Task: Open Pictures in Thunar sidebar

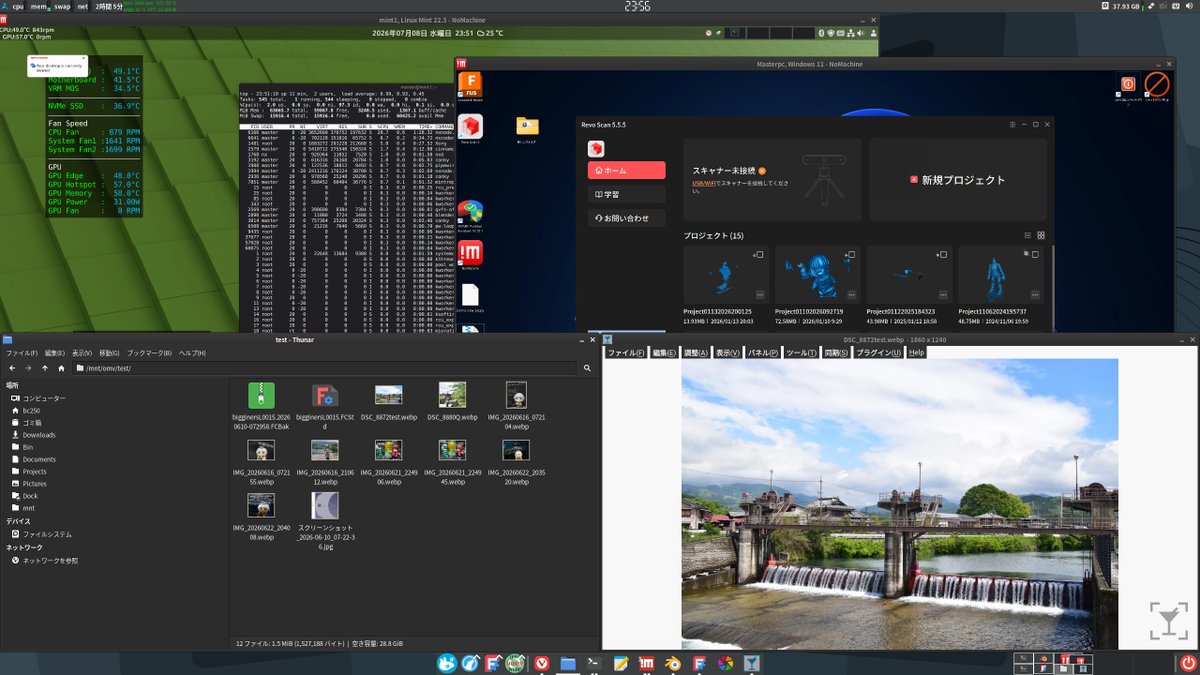Action: (x=29, y=483)
